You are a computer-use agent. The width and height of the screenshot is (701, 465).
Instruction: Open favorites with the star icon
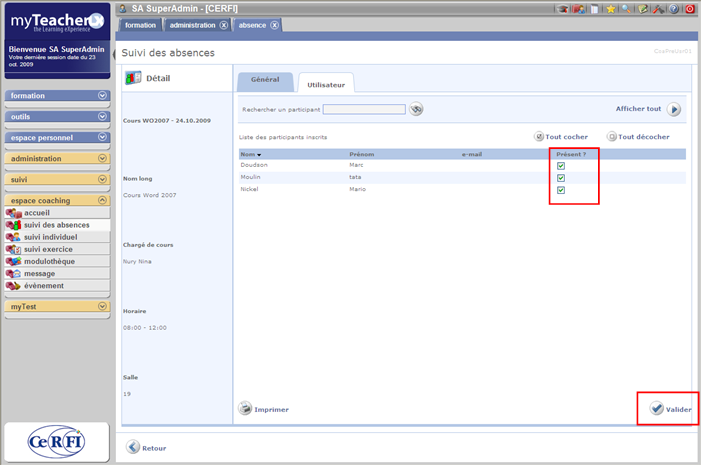tap(610, 8)
